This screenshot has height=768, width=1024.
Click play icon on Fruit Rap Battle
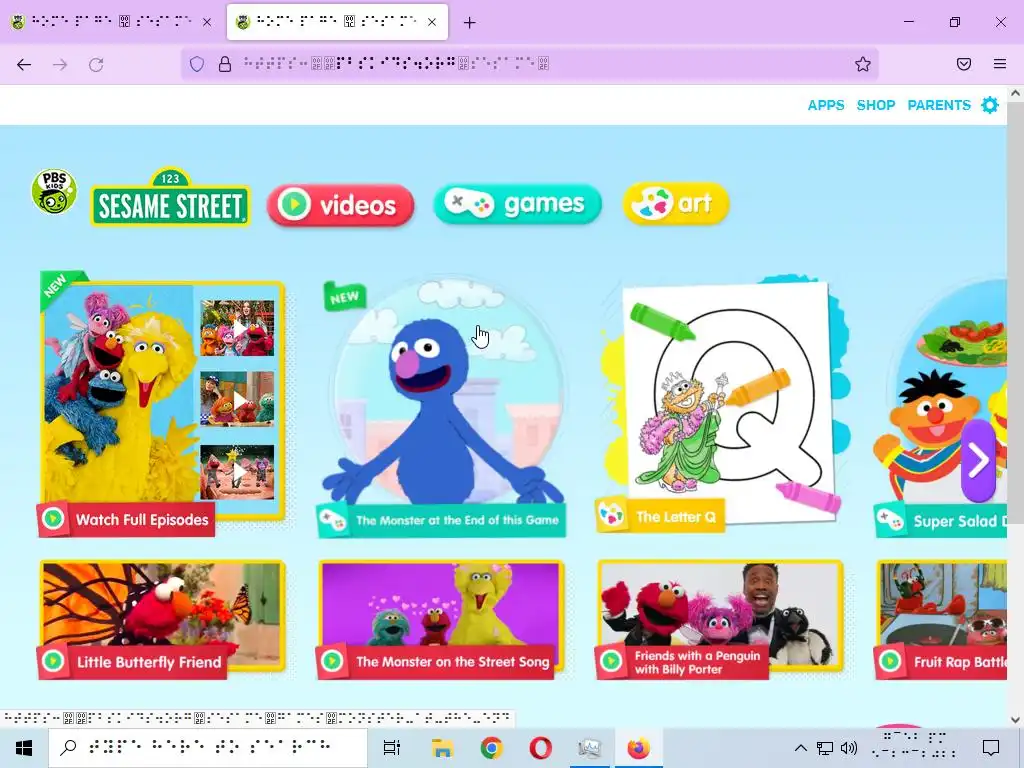pos(890,661)
